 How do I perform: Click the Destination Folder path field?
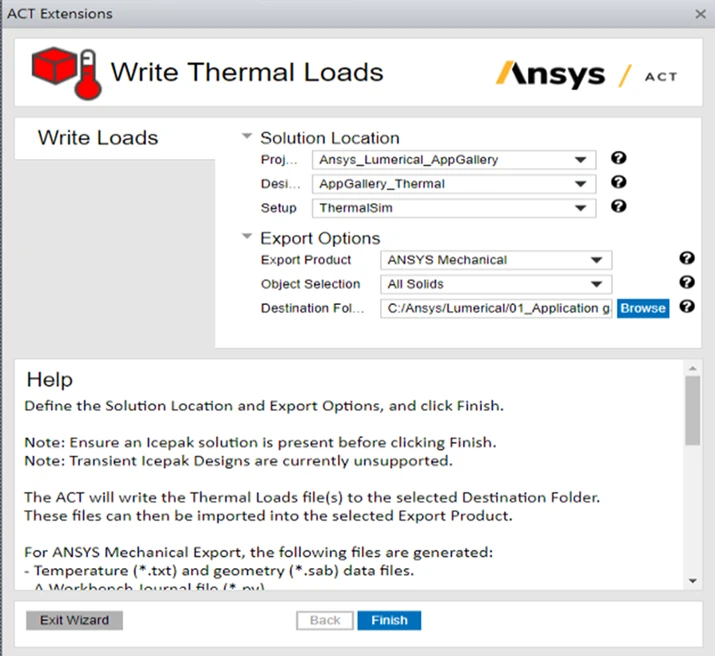point(496,309)
